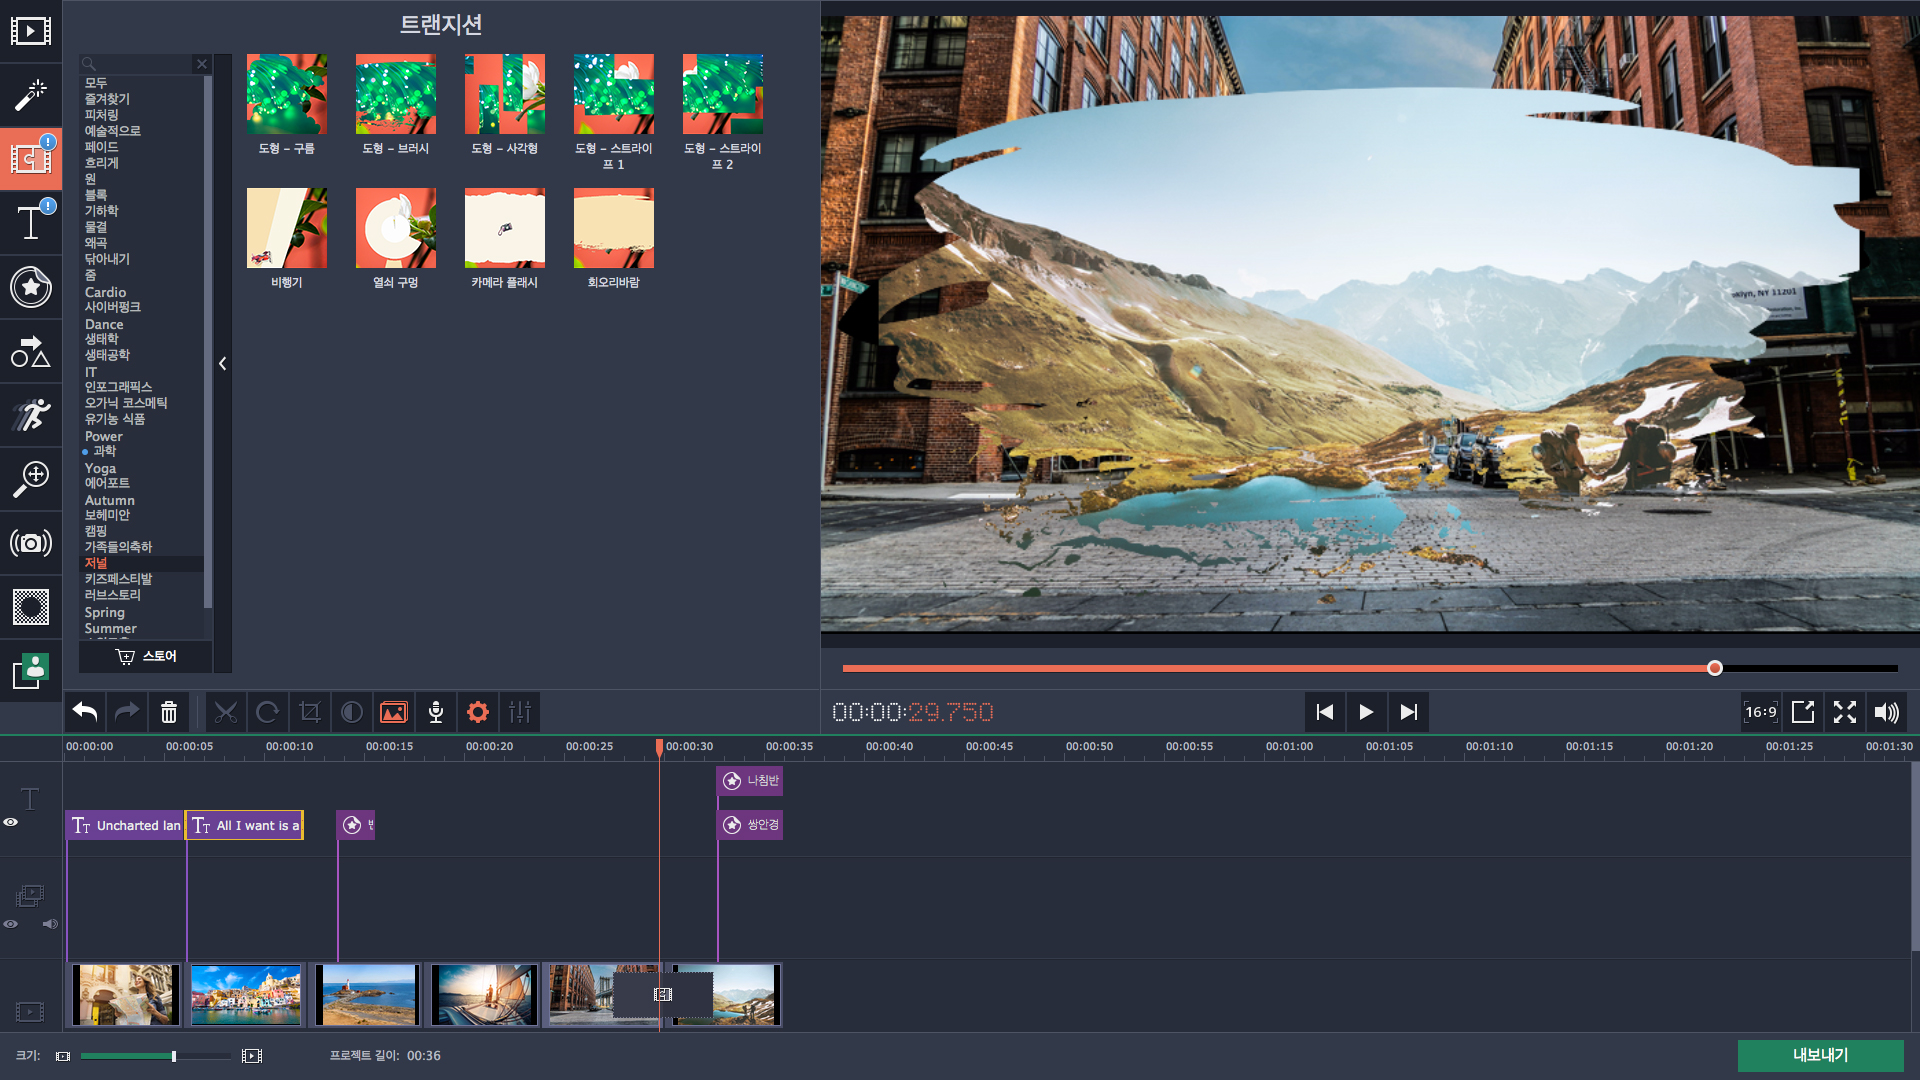Open the Stickers star panel
This screenshot has width=1920, height=1080.
[30, 287]
